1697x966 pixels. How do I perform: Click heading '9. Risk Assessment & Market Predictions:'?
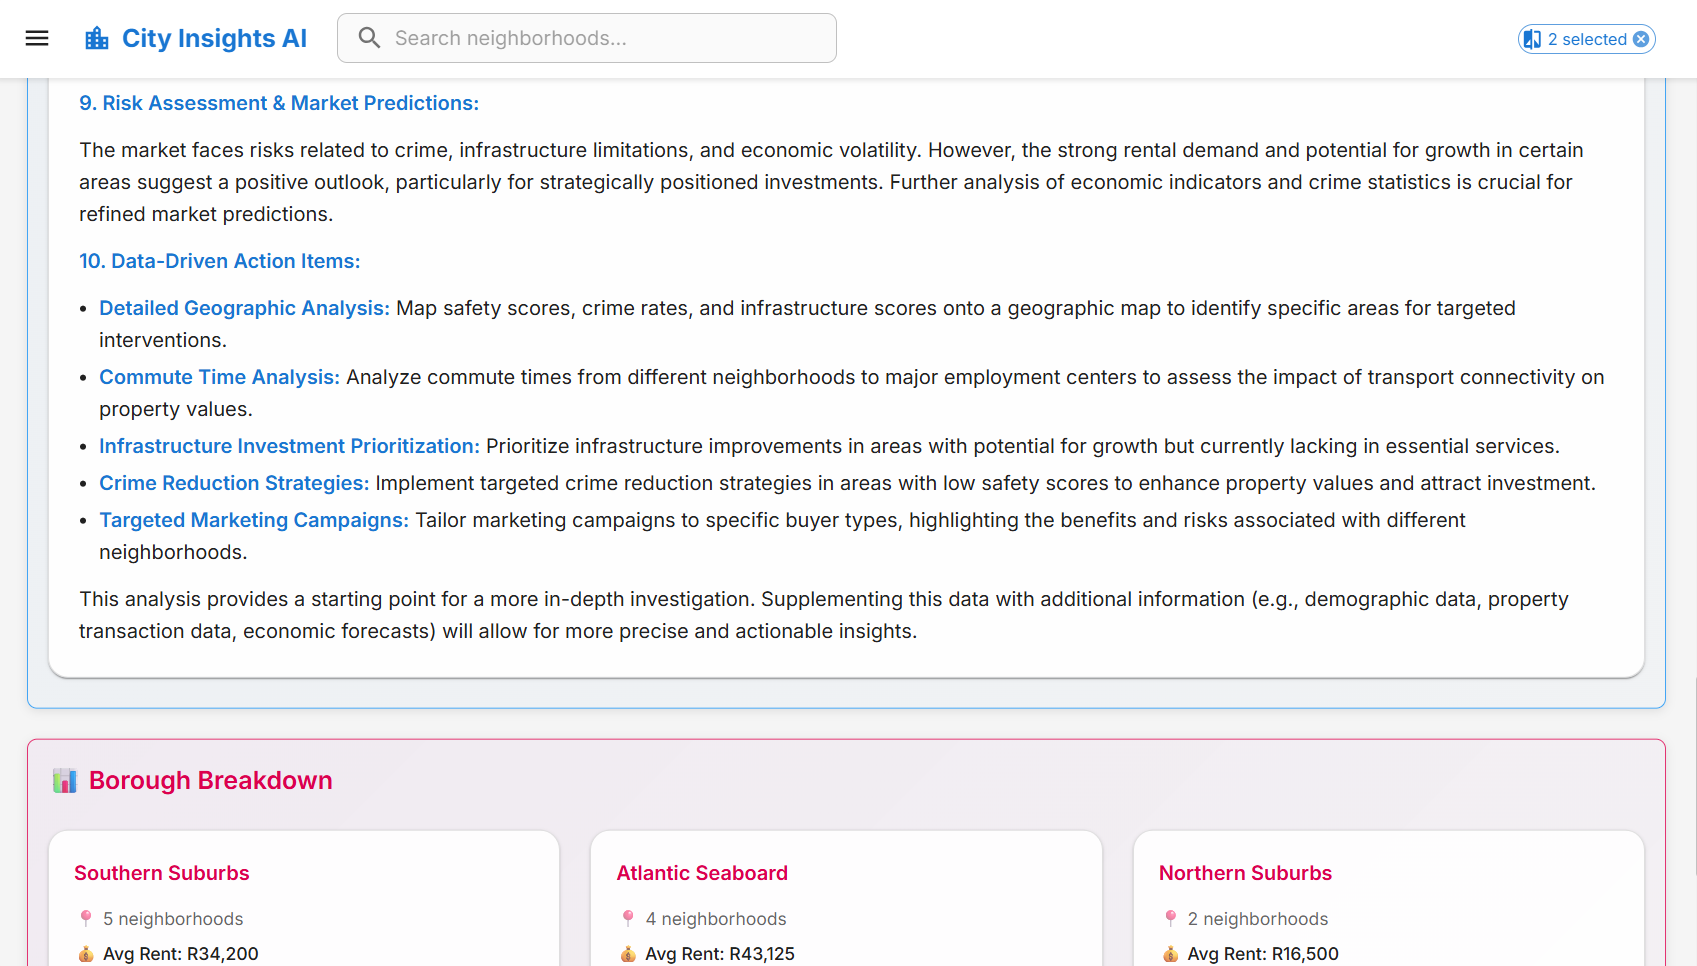tap(279, 103)
